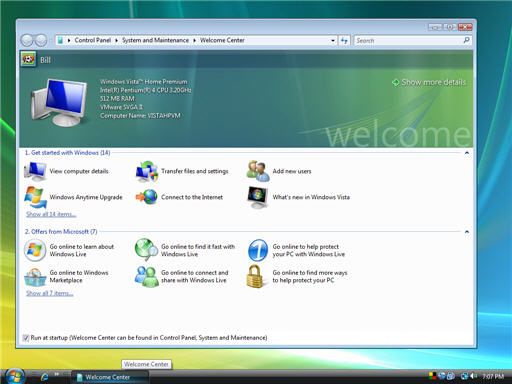
Task: Expand the arrow after Control Panel breadcrumb
Action: [x=117, y=40]
